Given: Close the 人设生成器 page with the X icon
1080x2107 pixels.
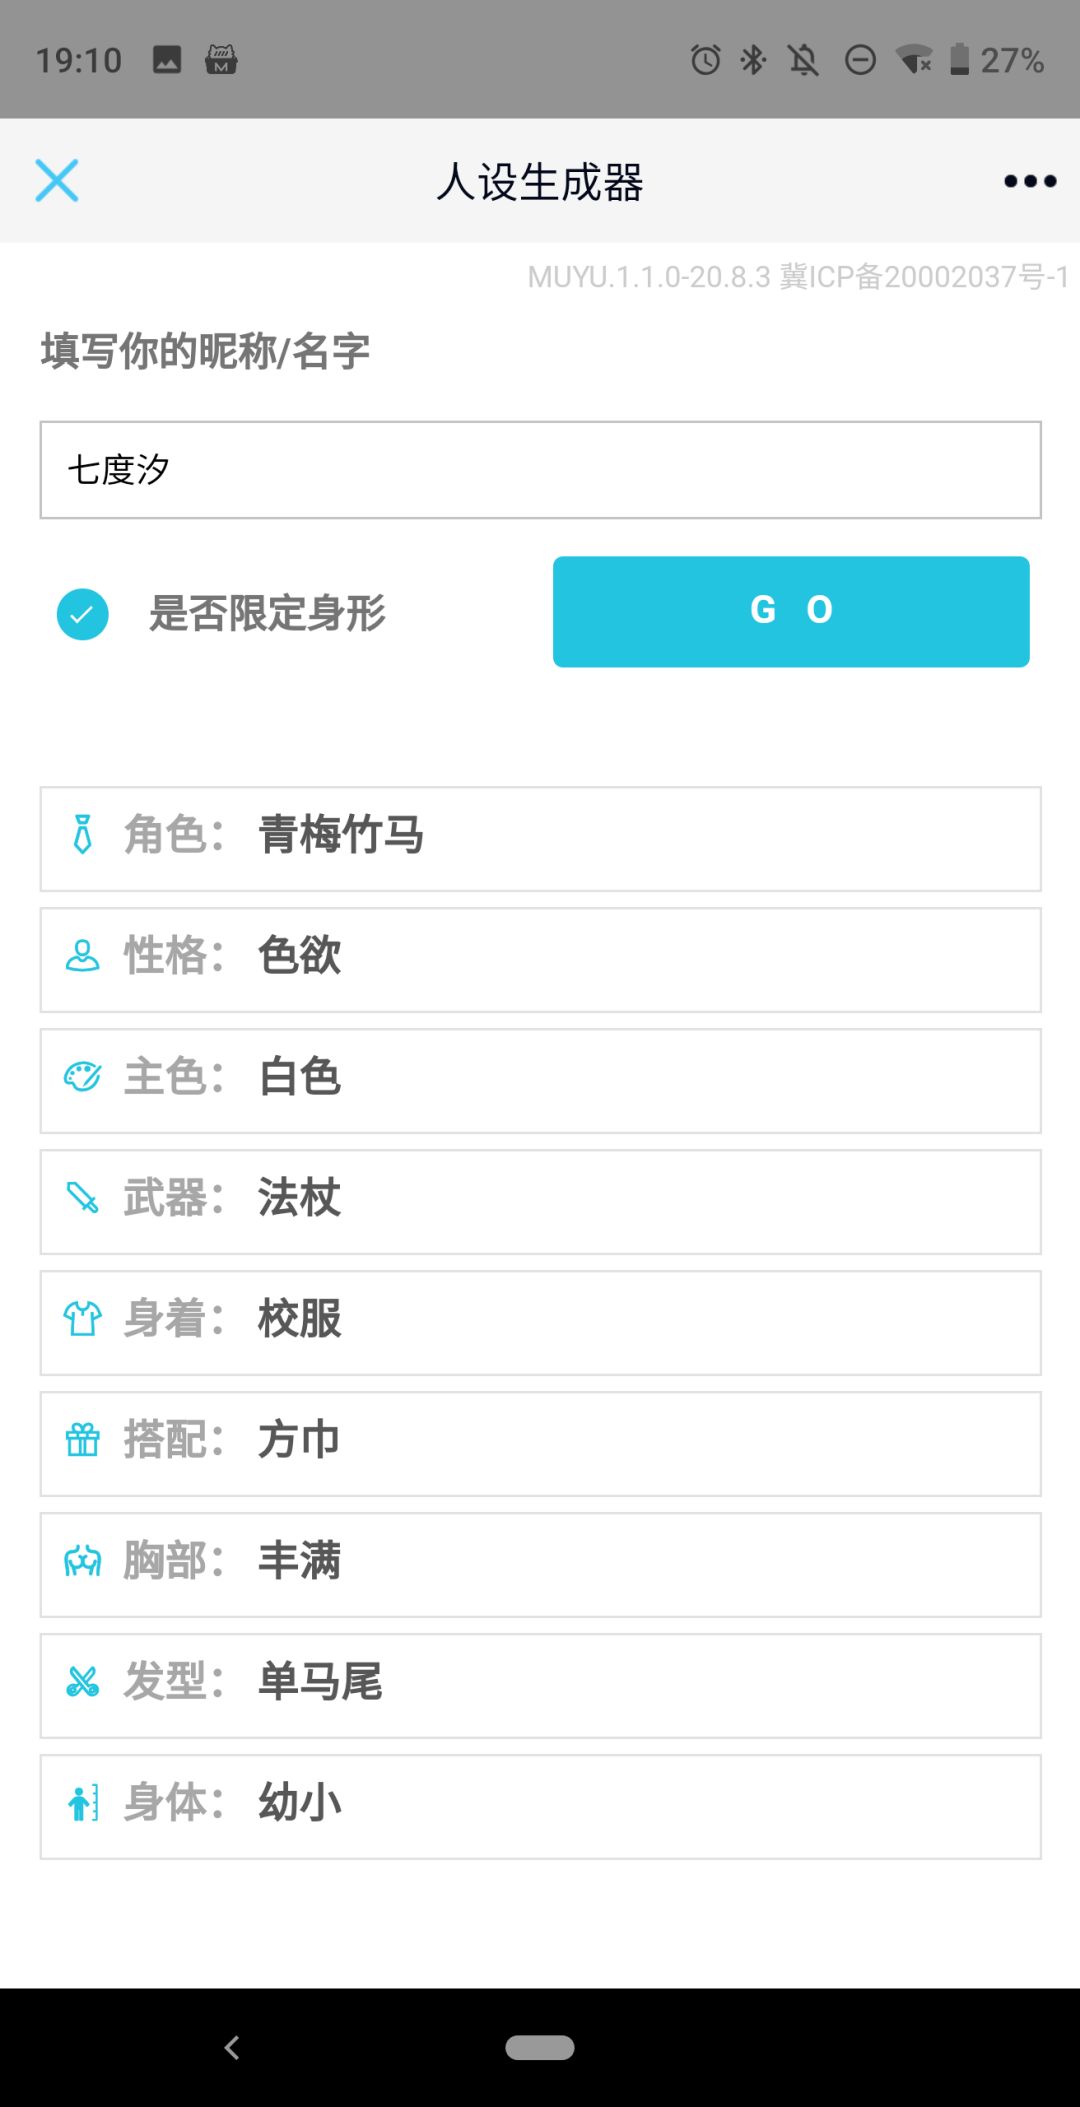Looking at the screenshot, I should (57, 181).
